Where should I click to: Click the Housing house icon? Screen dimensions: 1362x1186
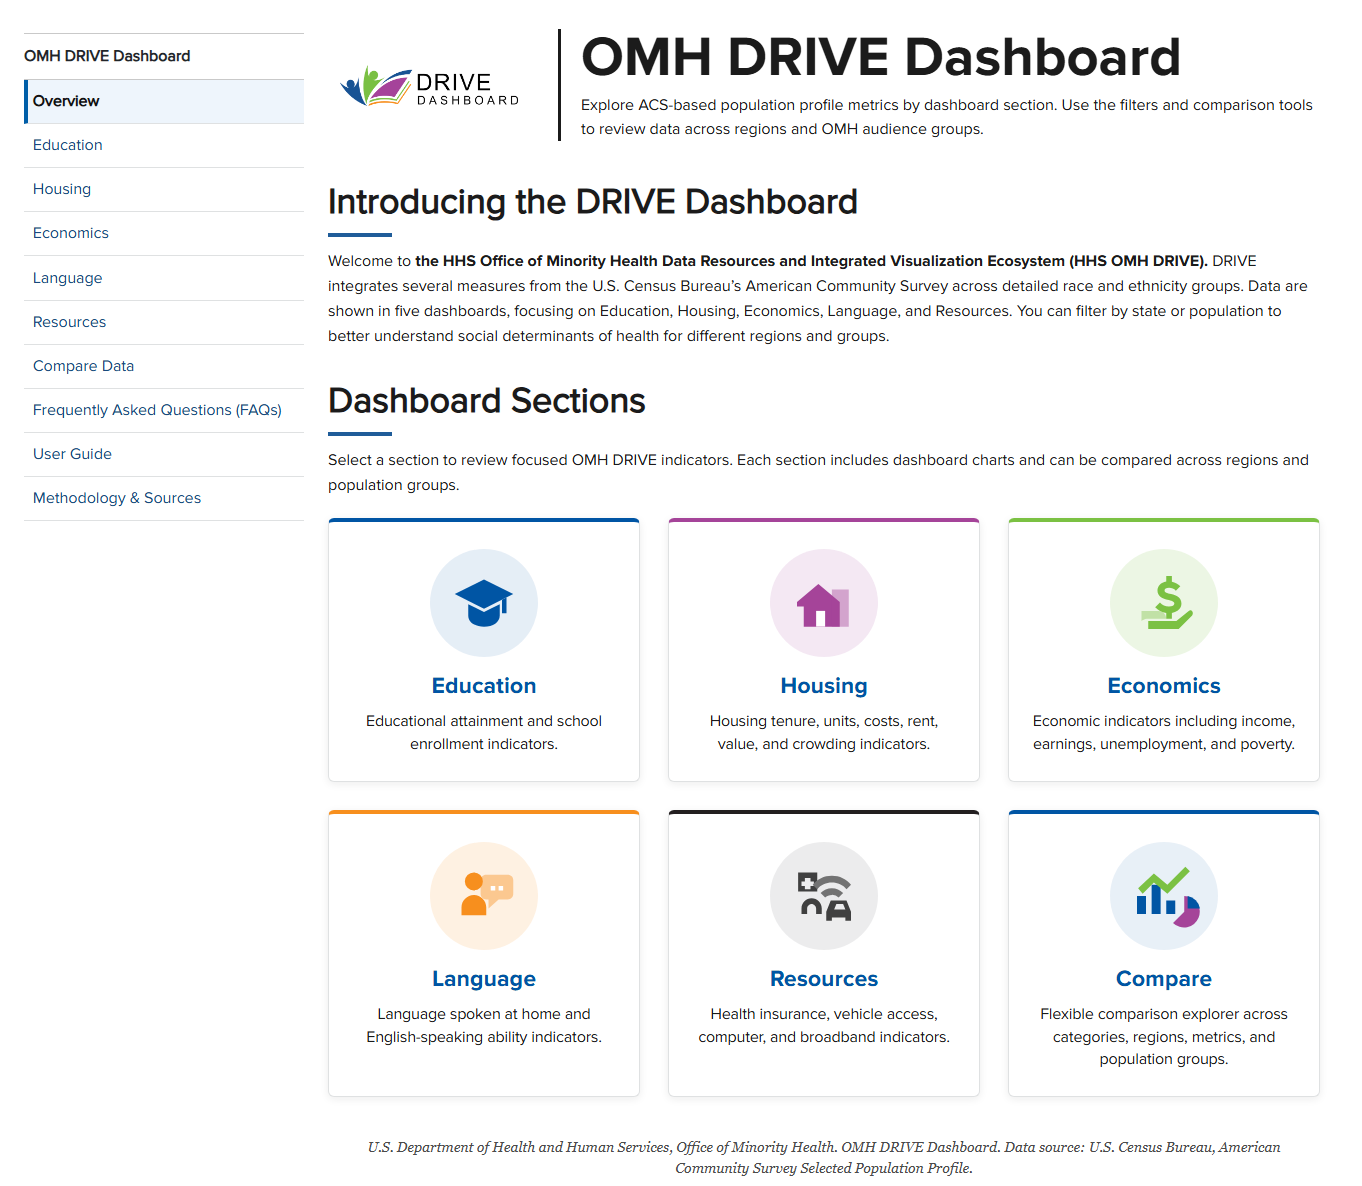pyautogui.click(x=824, y=603)
